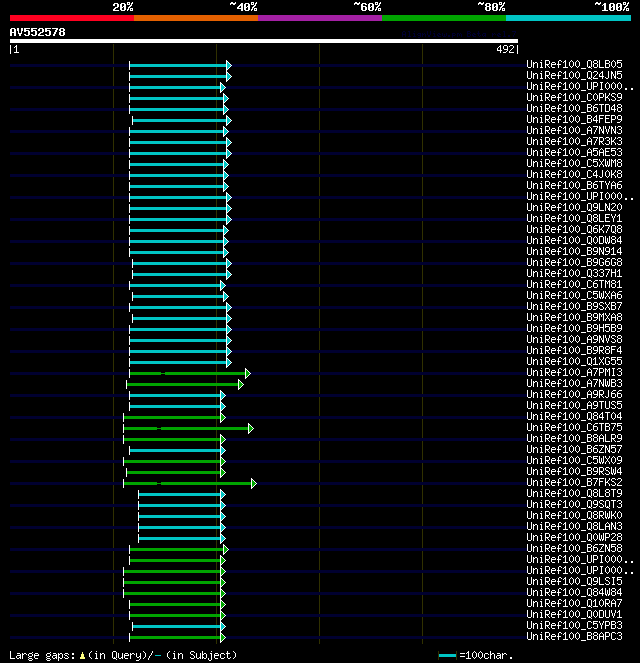Select the UniRef100_A9TUS5 label
This screenshot has width=640, height=663.
[x=574, y=405]
